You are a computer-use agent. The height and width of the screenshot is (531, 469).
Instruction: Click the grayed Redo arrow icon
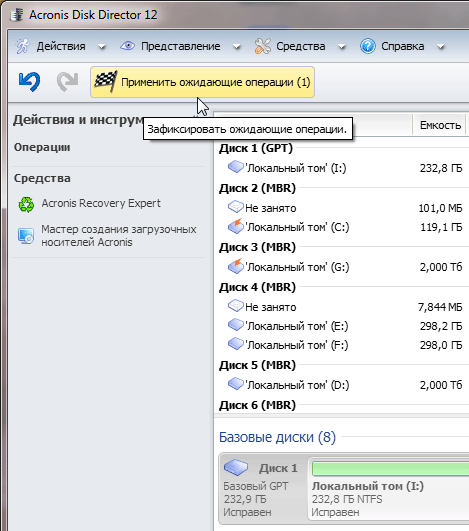67,82
